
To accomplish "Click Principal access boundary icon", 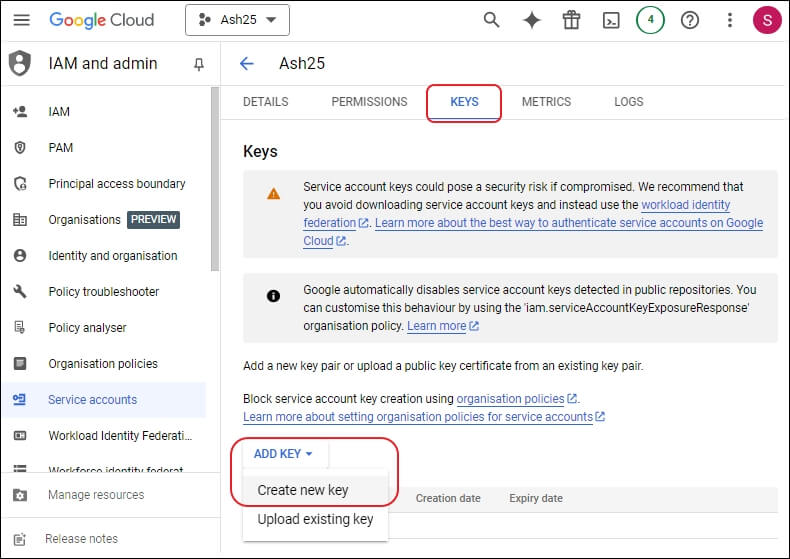I will 20,184.
